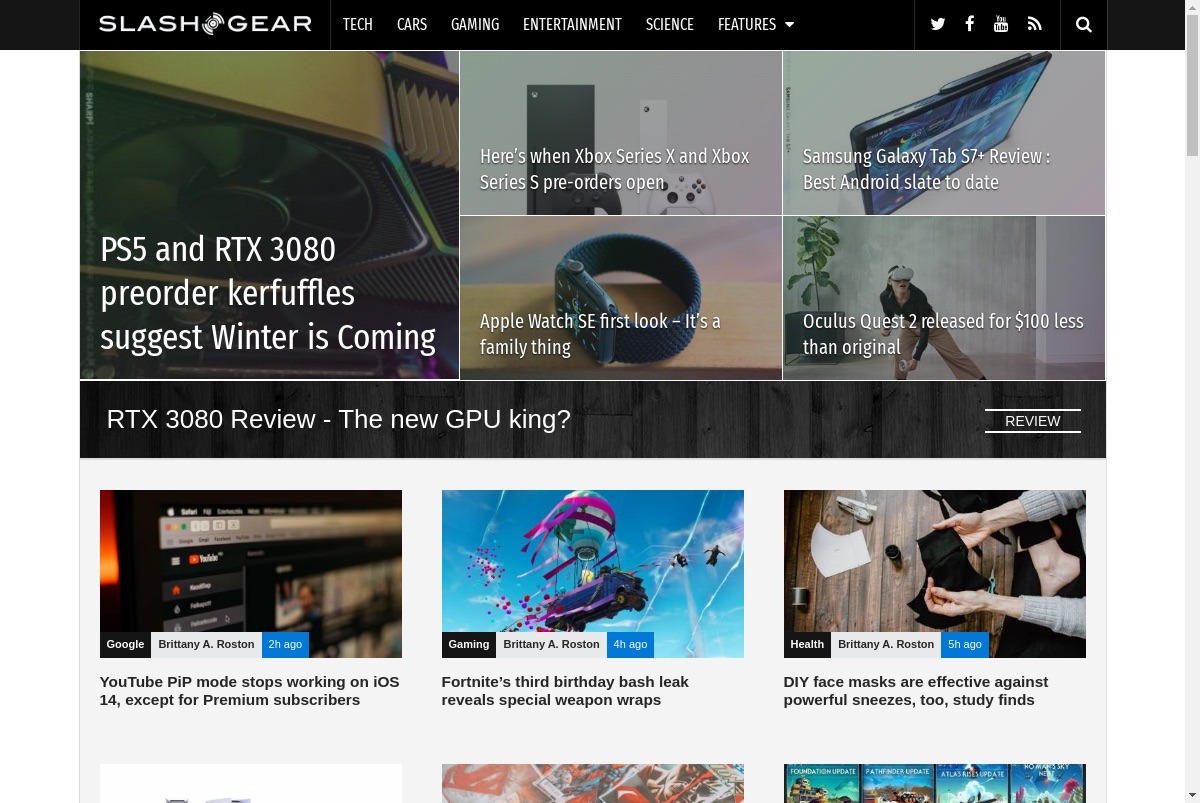Click the Google category tag

pyautogui.click(x=125, y=644)
